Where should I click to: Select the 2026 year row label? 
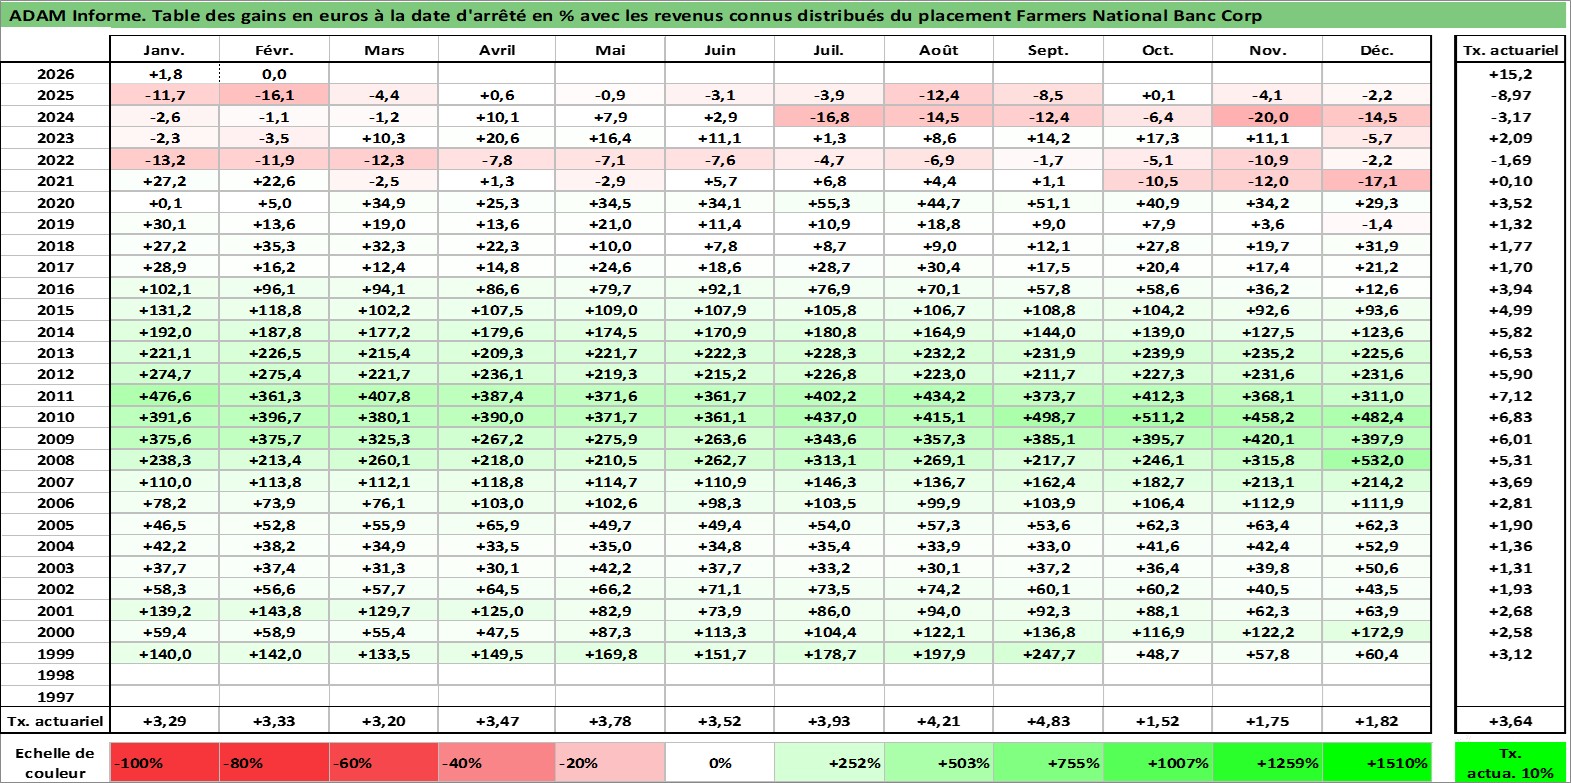click(x=55, y=74)
